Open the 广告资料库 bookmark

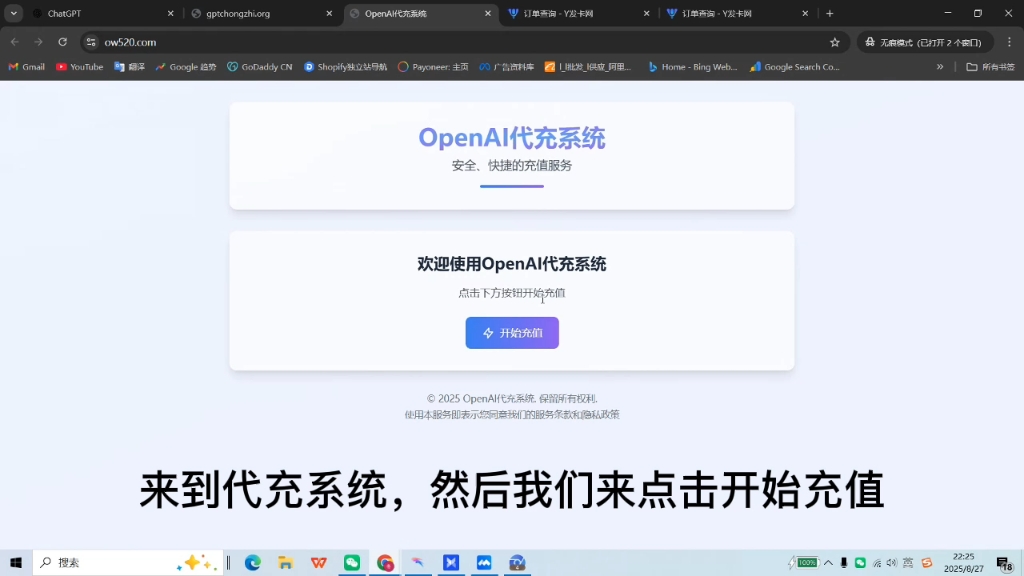507,67
